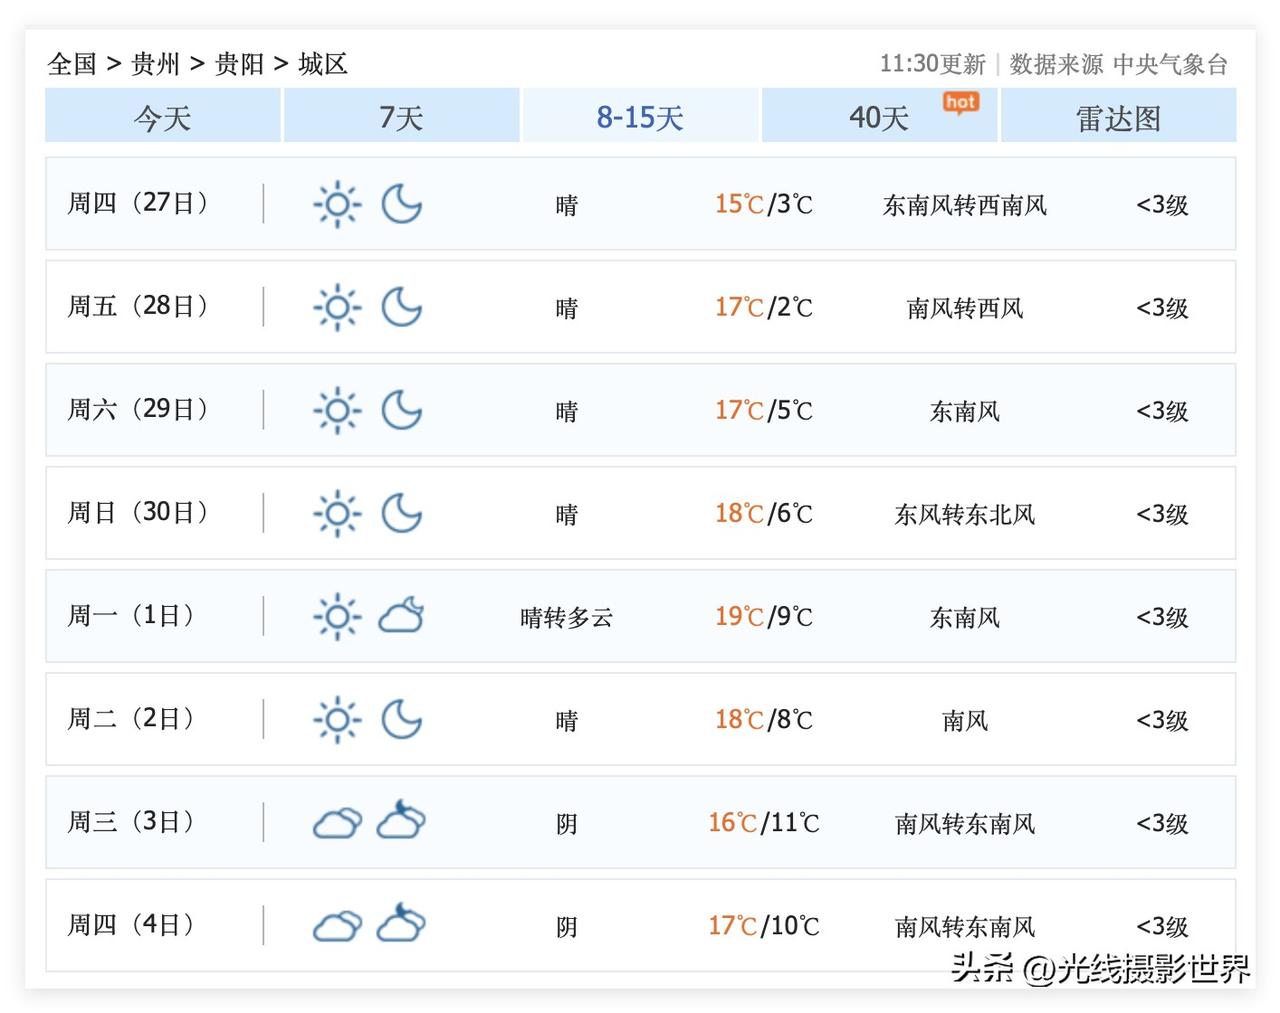This screenshot has width=1280, height=1013.
Task: Select the 8-15天 forecast tab
Action: (x=640, y=116)
